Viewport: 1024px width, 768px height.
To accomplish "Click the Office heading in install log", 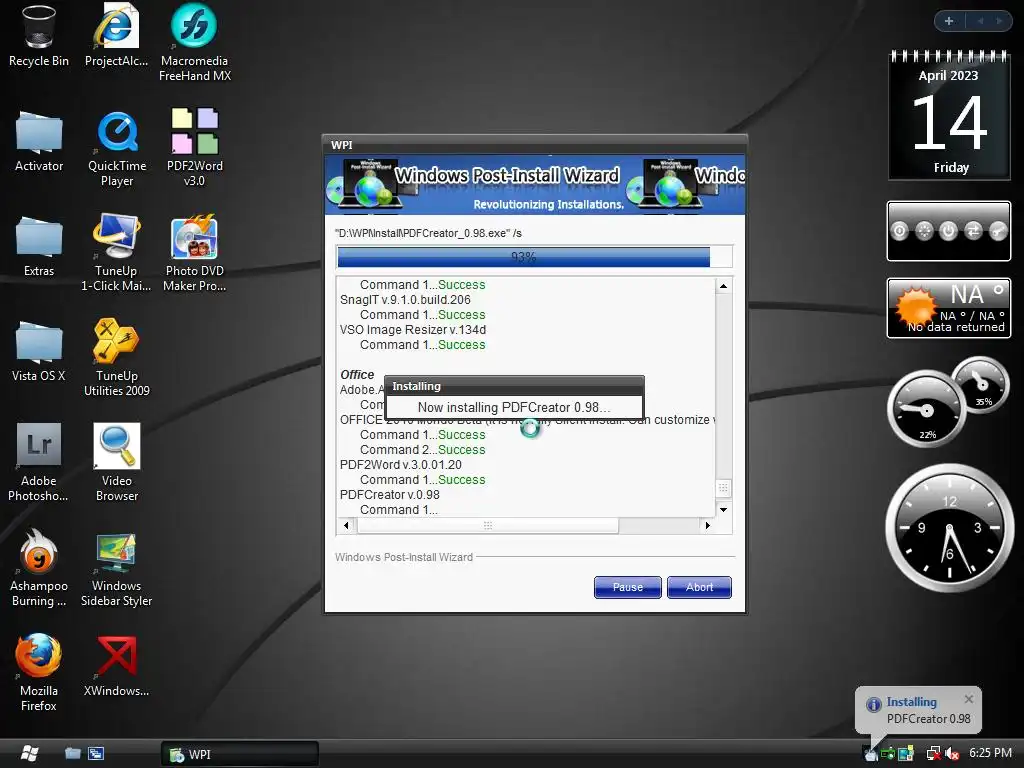I will pos(357,374).
